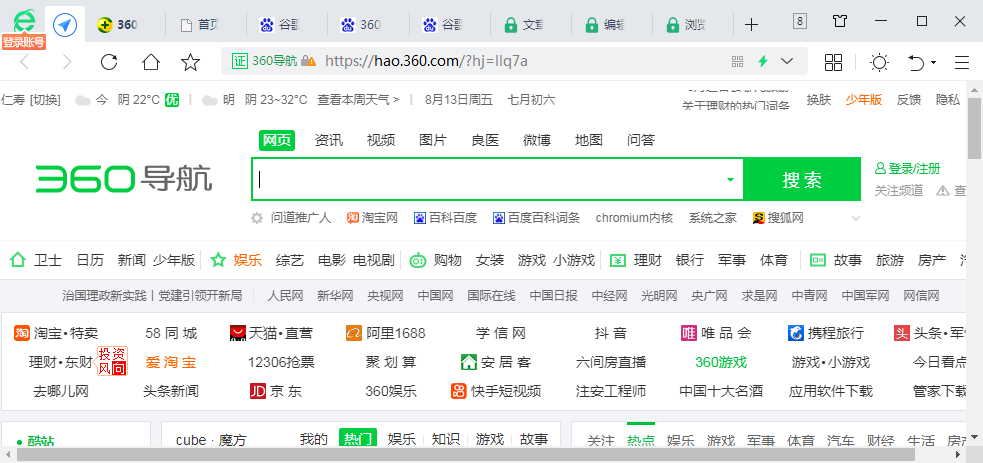Open the extensions grid icon

coord(833,61)
